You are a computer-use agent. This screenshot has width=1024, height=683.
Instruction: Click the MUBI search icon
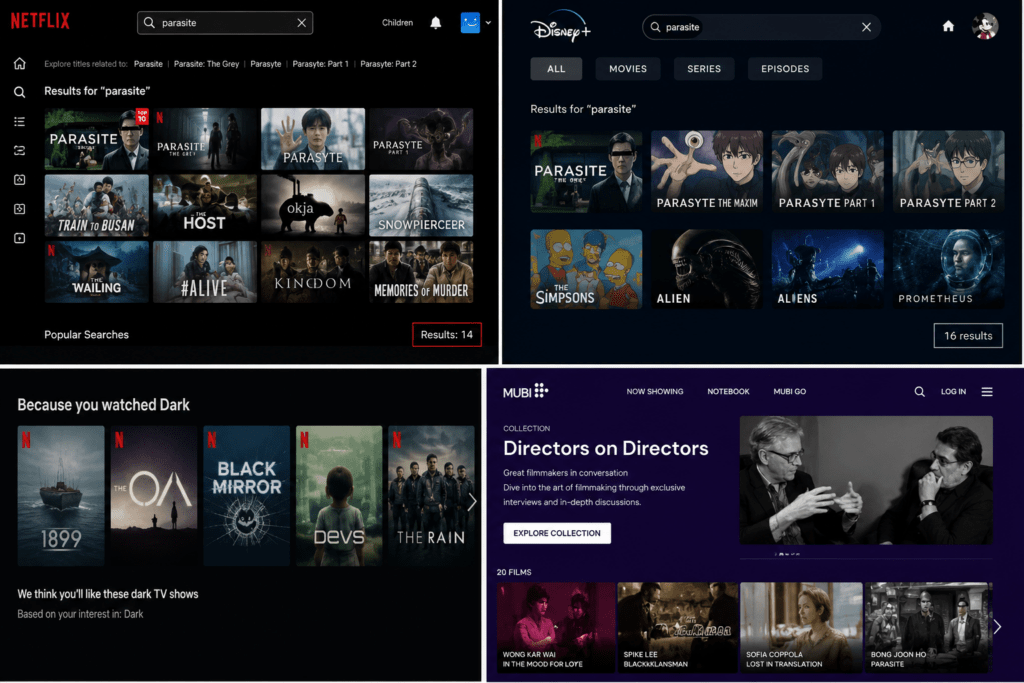point(920,392)
